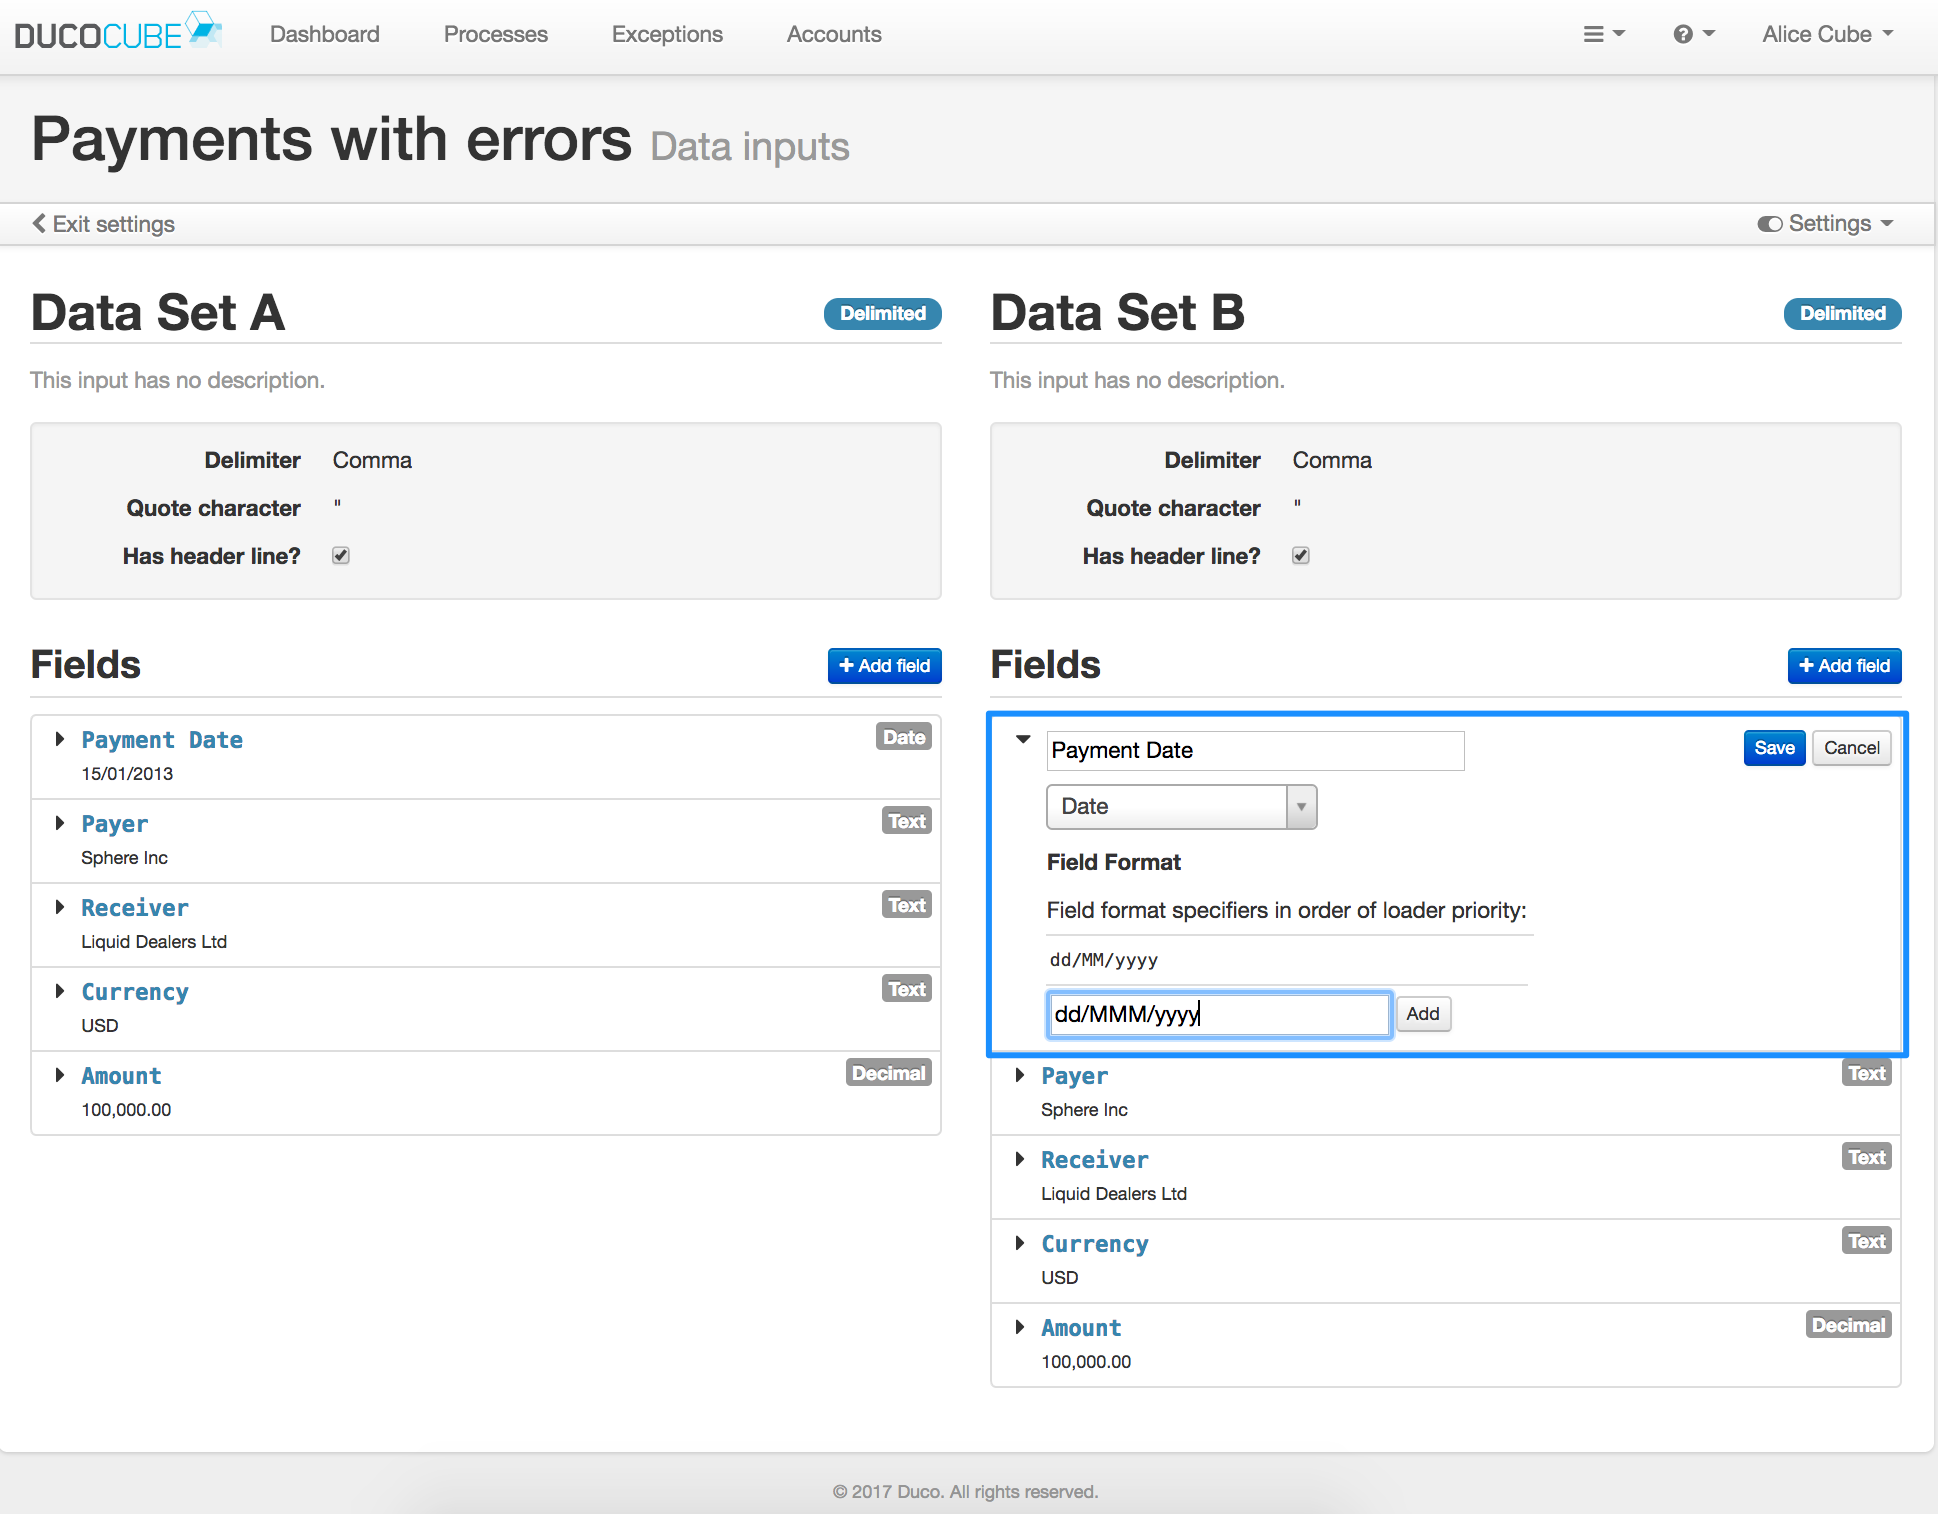Viewport: 1938px width, 1514px height.
Task: Open the Alice Cube account menu
Action: (x=1825, y=33)
